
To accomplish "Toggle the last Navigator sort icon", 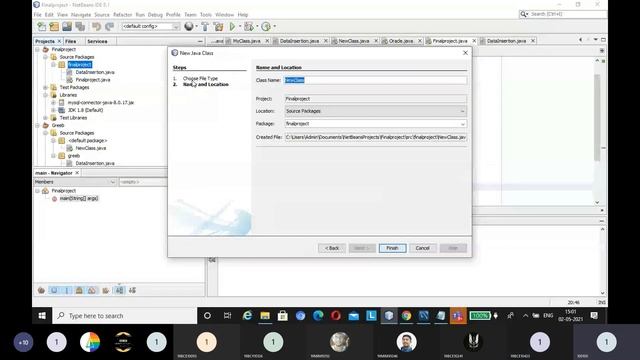I will [132, 290].
